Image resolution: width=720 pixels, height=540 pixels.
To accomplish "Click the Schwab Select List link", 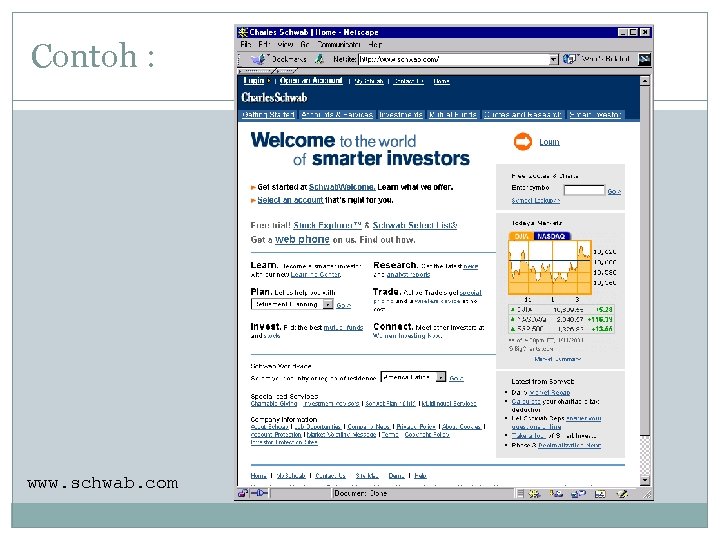I will click(x=415, y=225).
